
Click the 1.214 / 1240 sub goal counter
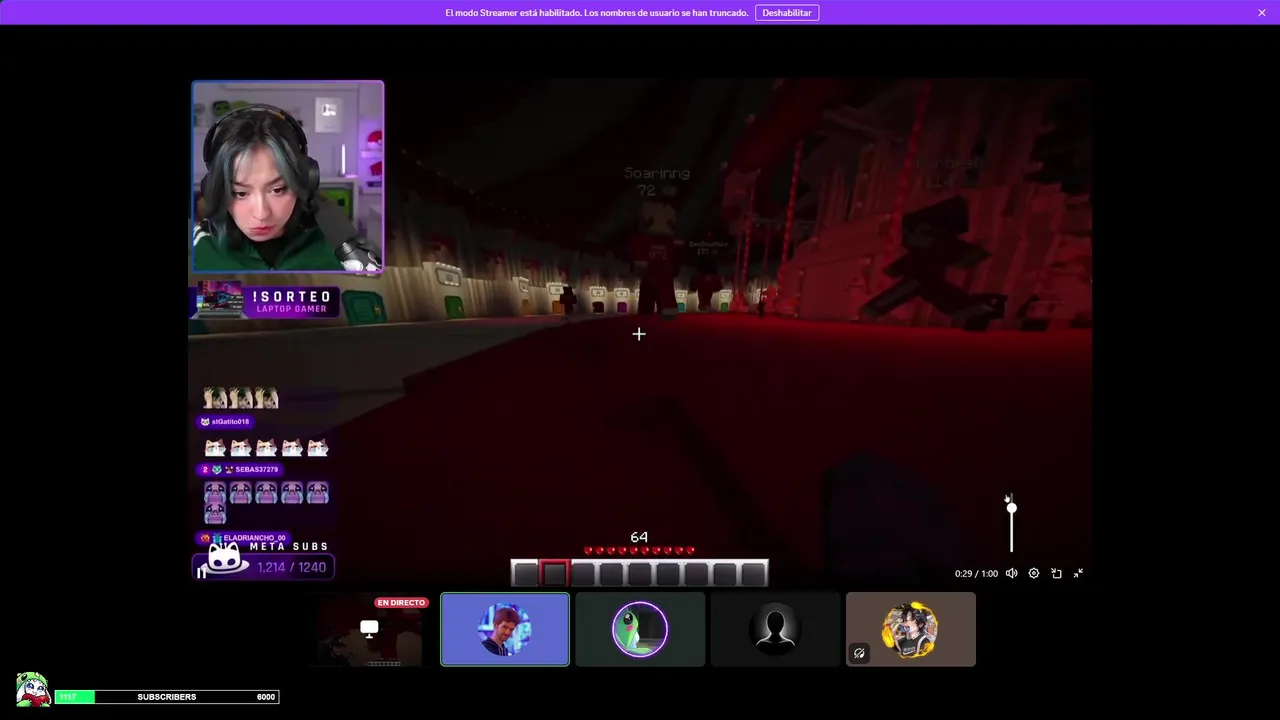291,567
